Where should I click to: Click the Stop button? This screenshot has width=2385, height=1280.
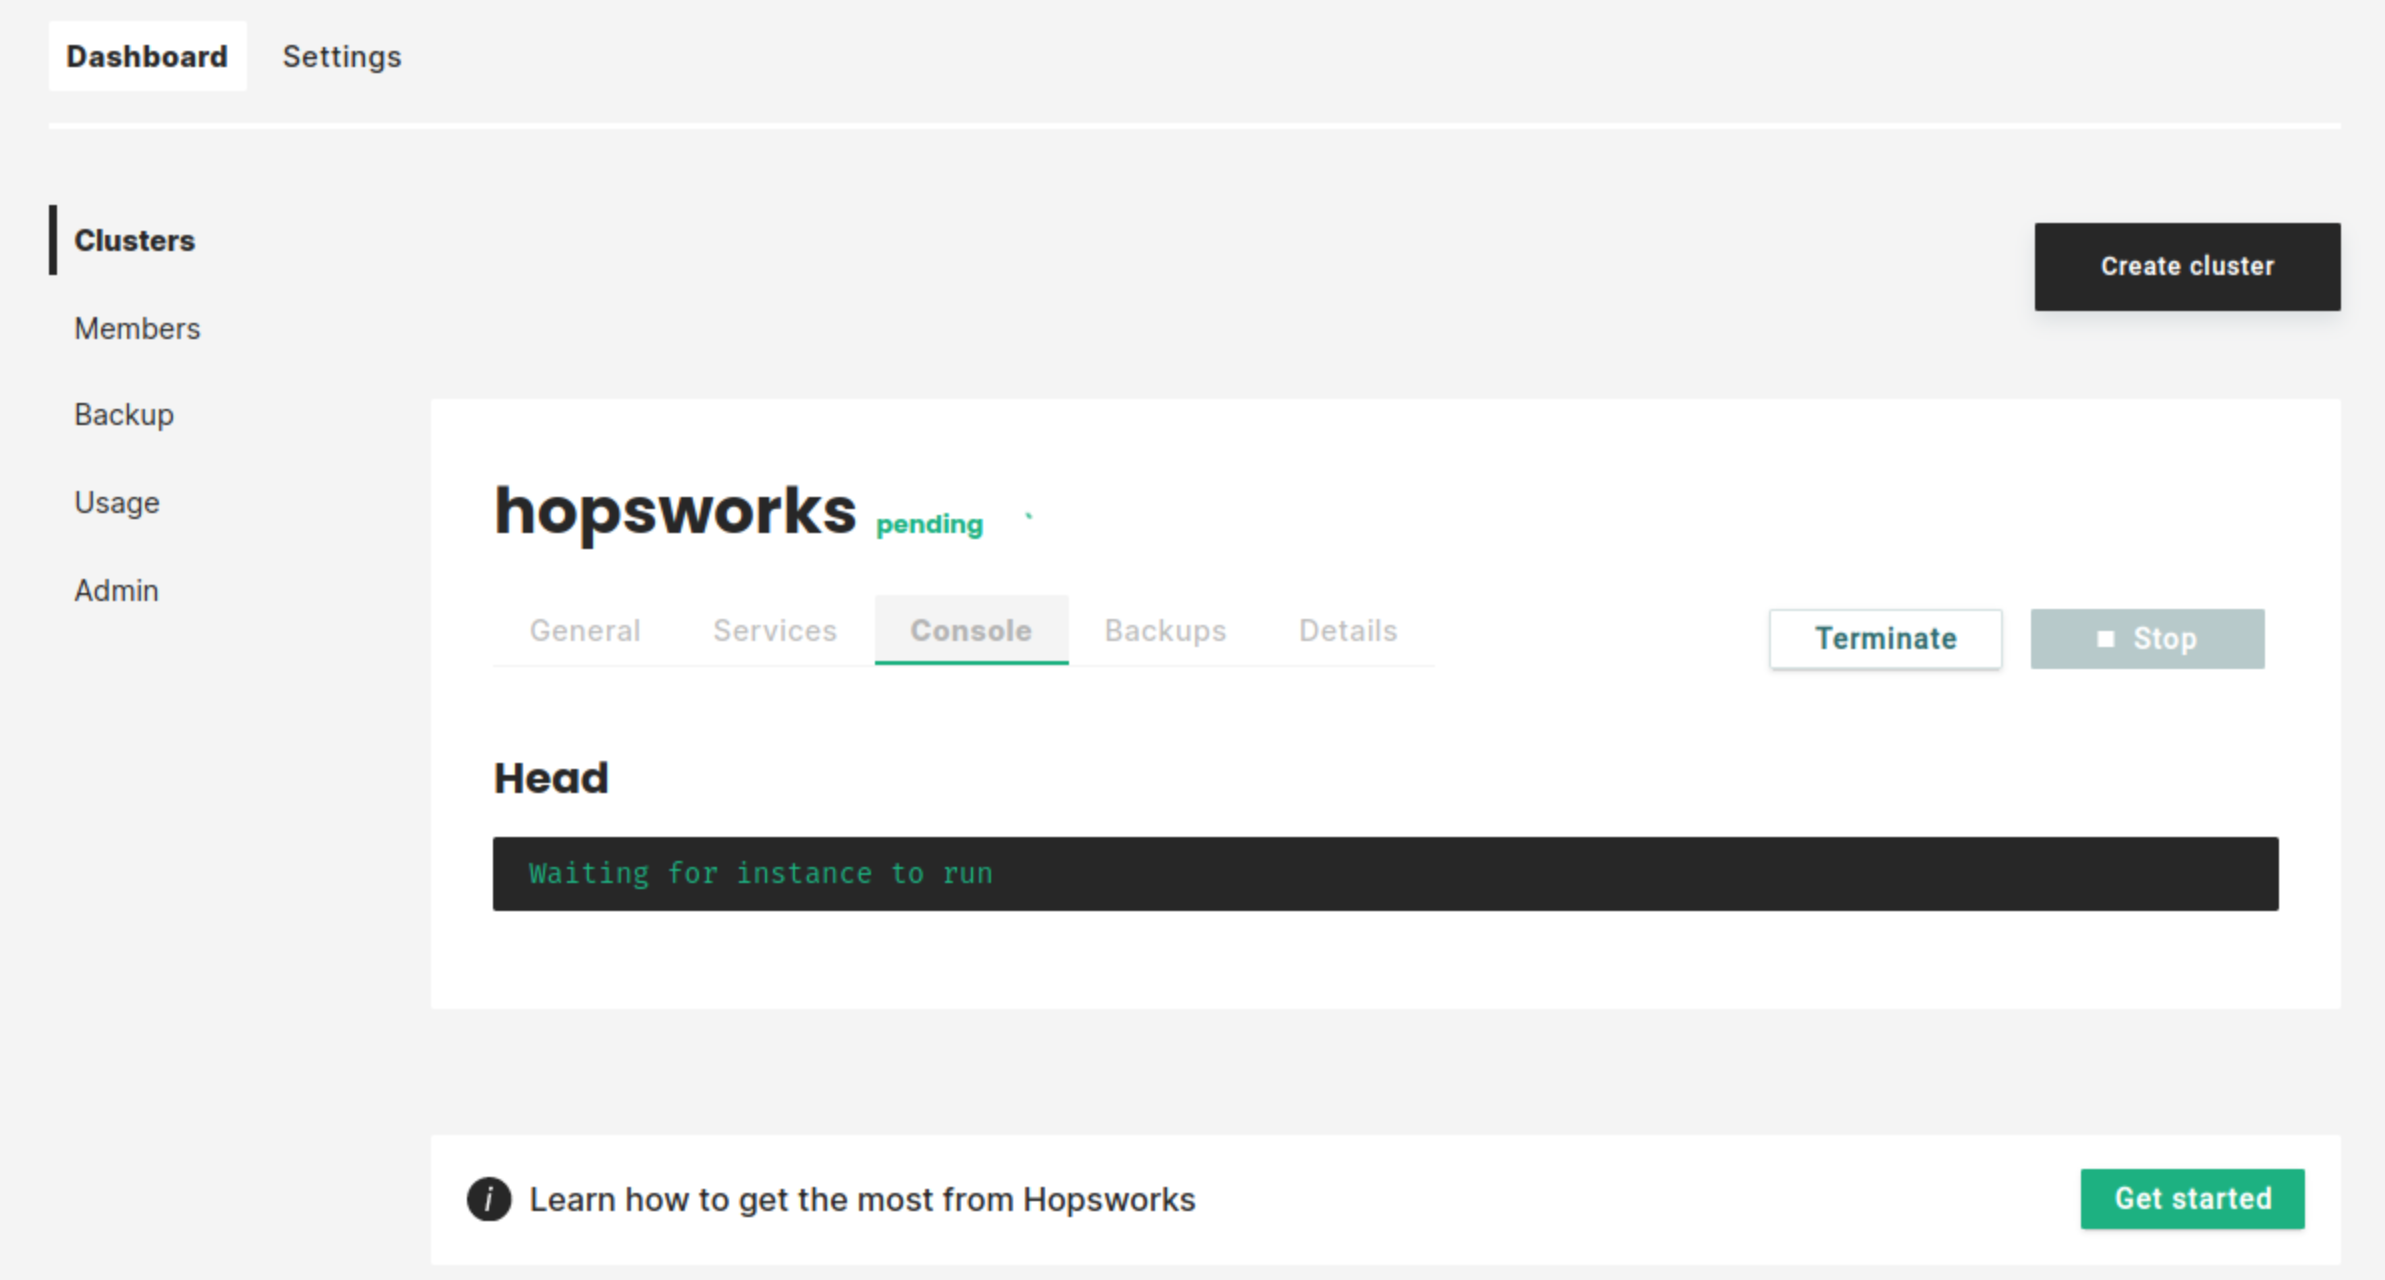pyautogui.click(x=2147, y=638)
